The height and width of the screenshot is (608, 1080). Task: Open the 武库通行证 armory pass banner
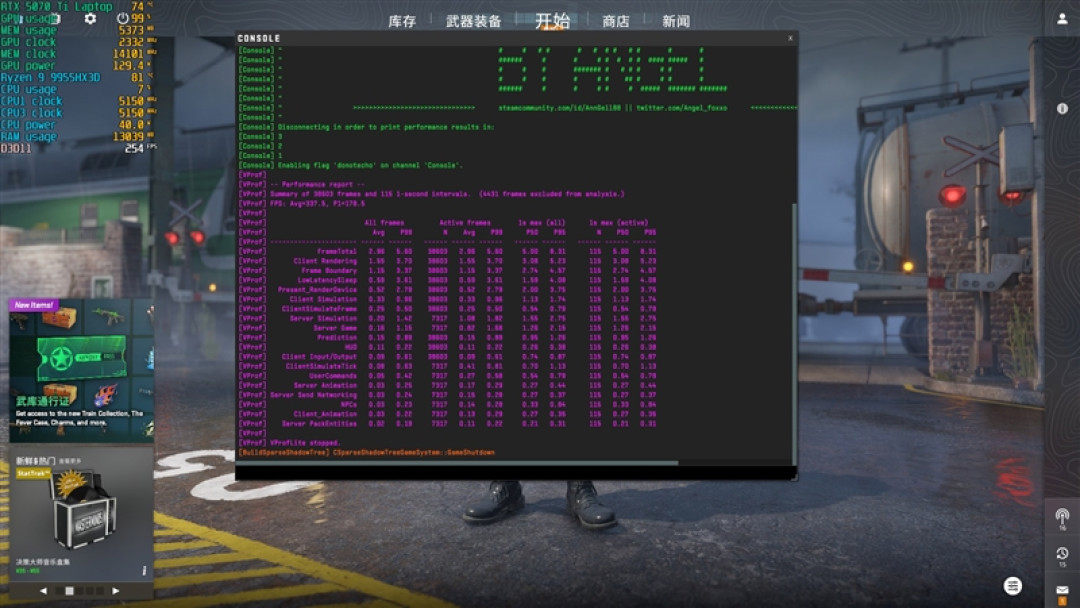[81, 370]
